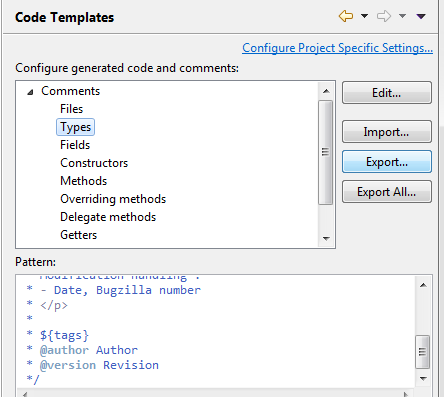Click the grayed forward navigation arrow
Viewport: 444px width, 397px height.
[384, 16]
